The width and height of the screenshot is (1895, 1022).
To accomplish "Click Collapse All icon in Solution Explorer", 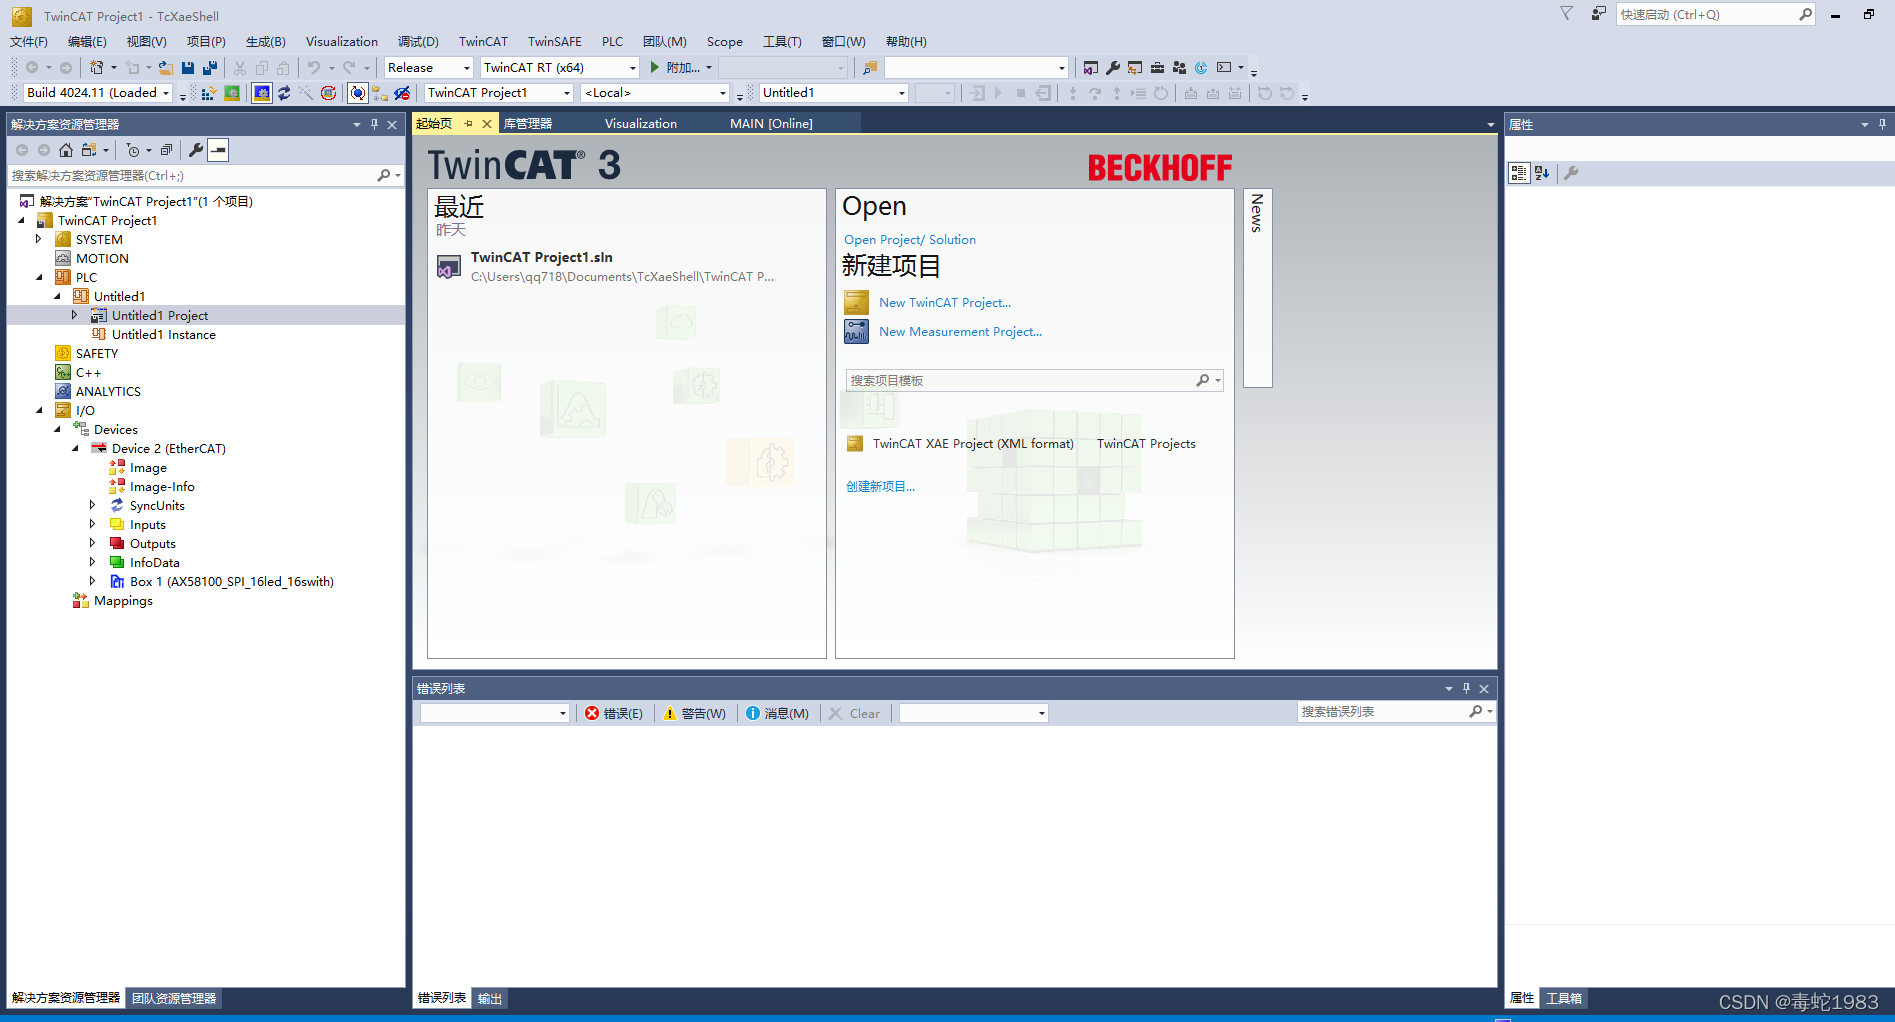I will (166, 150).
